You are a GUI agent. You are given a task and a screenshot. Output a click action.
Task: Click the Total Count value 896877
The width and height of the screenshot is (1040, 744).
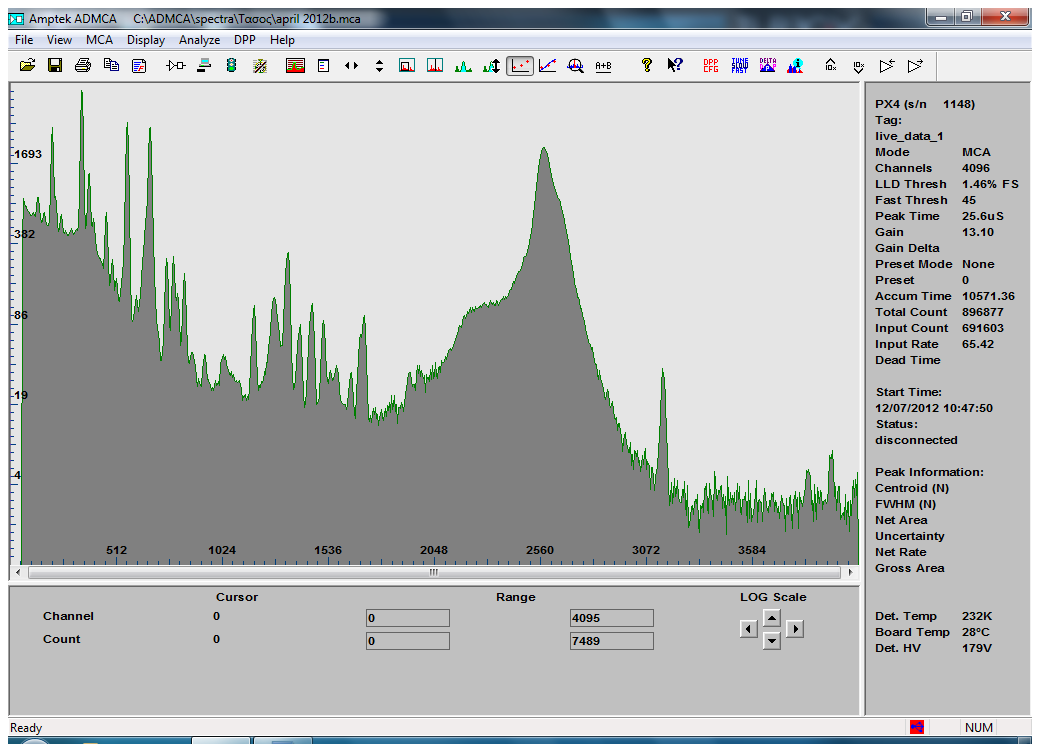click(982, 312)
